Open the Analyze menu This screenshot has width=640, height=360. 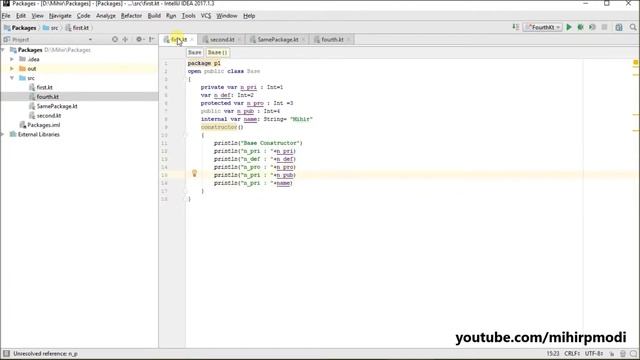(106, 16)
